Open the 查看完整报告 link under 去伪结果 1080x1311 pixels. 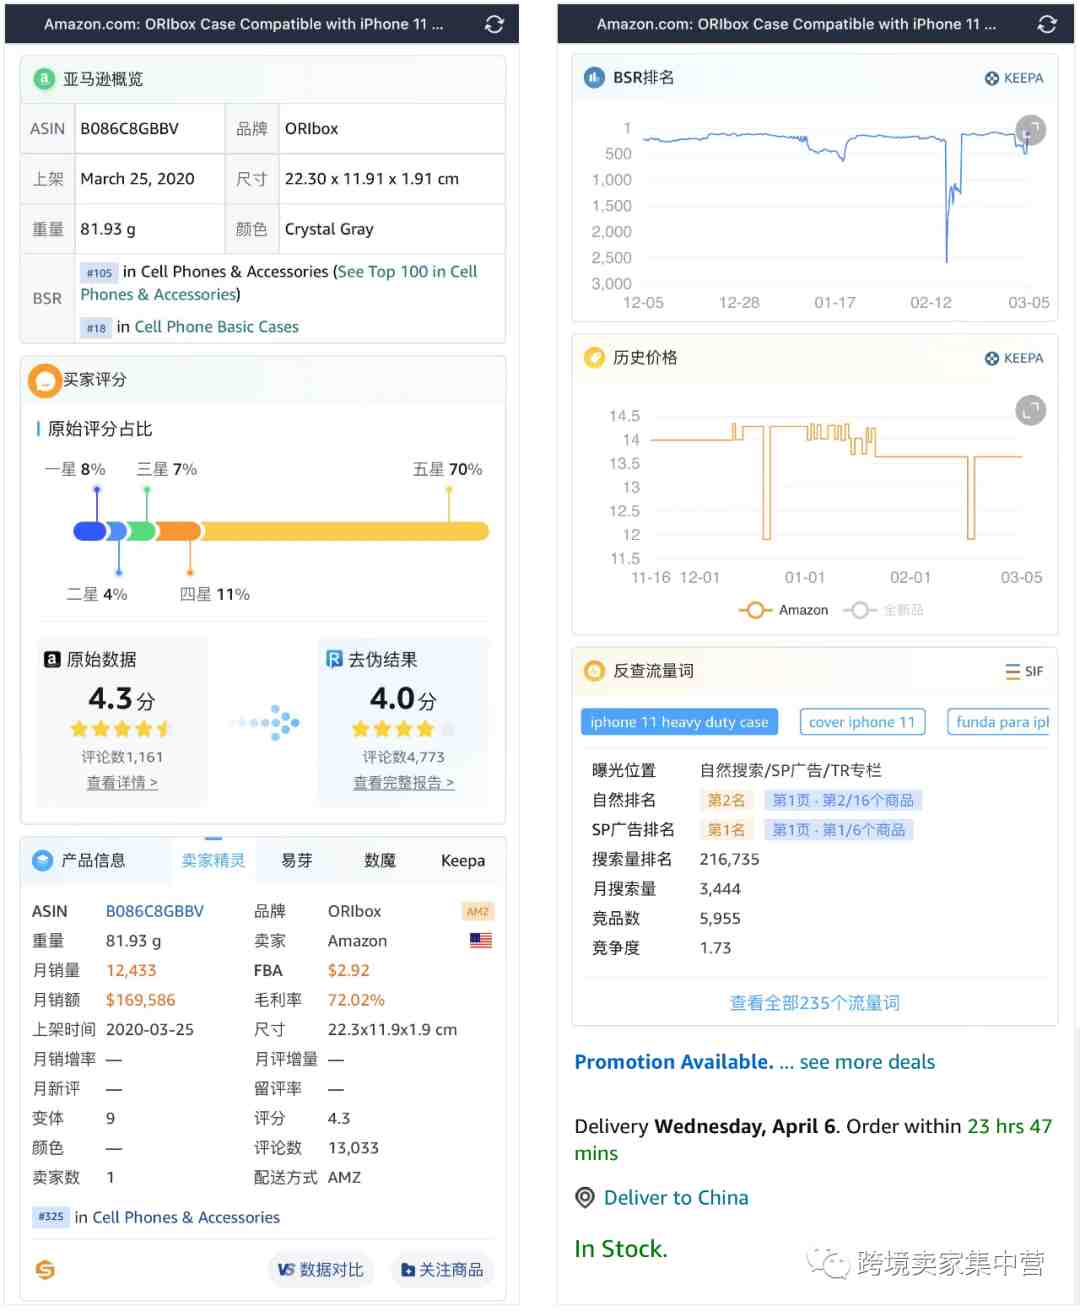click(x=404, y=783)
